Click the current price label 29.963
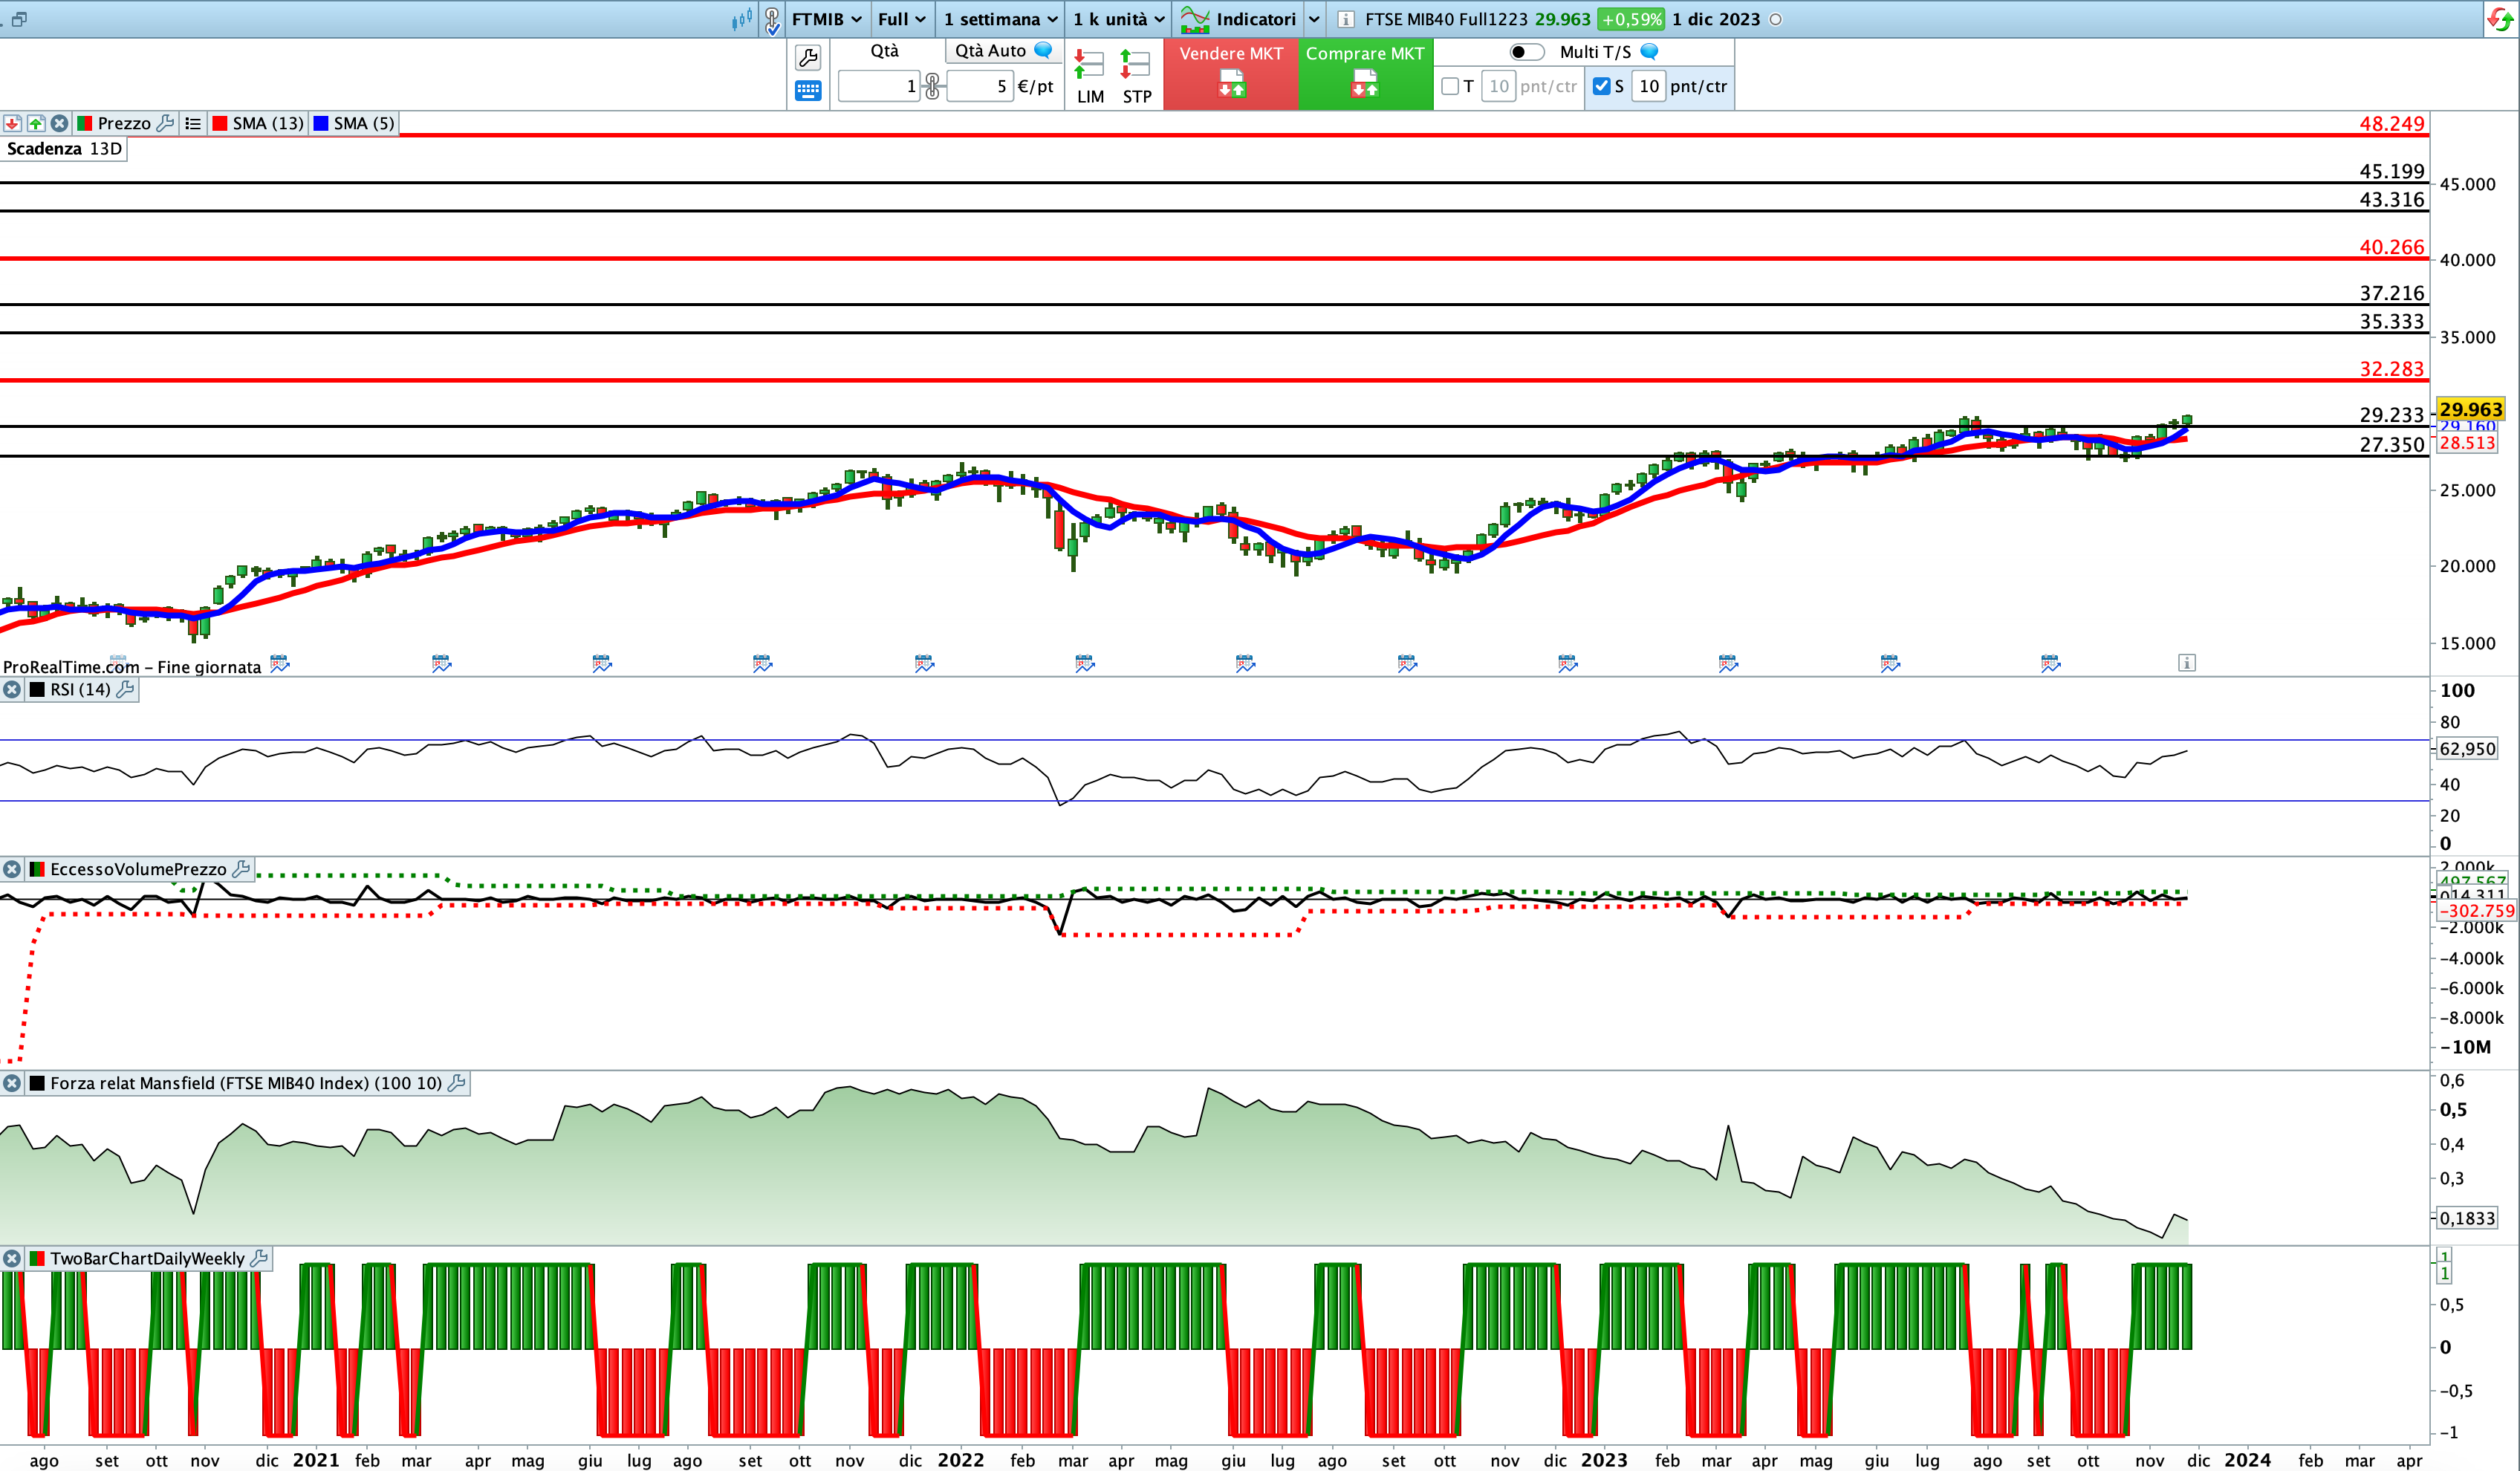The height and width of the screenshot is (1471, 2520). [x=2470, y=409]
